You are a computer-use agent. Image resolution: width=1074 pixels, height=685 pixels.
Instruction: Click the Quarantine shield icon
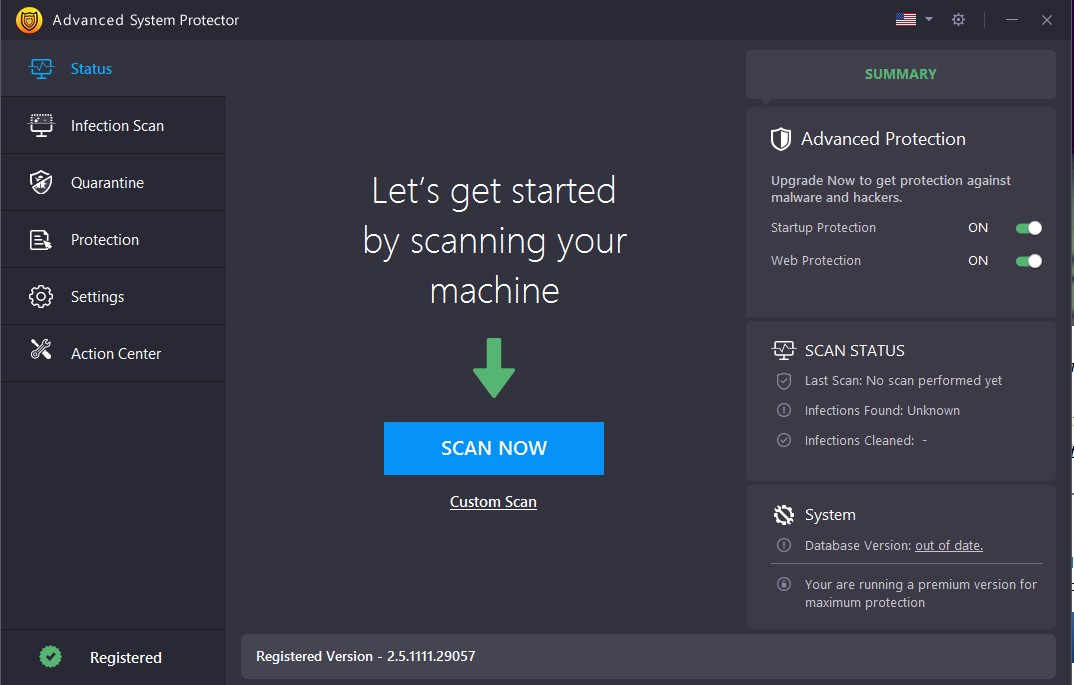click(41, 182)
